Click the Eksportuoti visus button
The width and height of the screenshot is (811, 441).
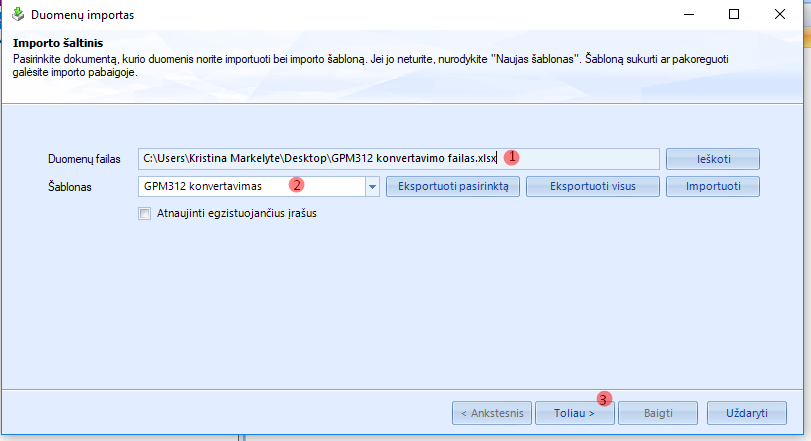pos(594,187)
